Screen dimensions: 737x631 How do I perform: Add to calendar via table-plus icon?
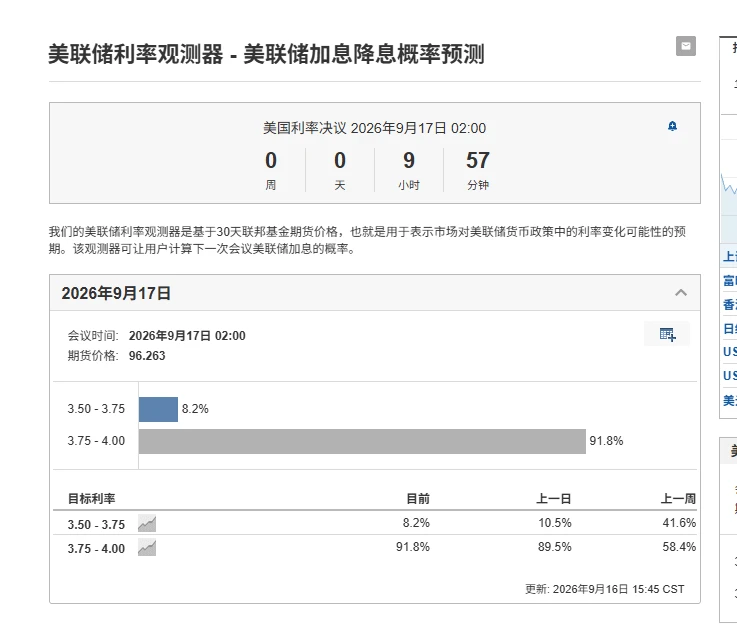pyautogui.click(x=667, y=334)
